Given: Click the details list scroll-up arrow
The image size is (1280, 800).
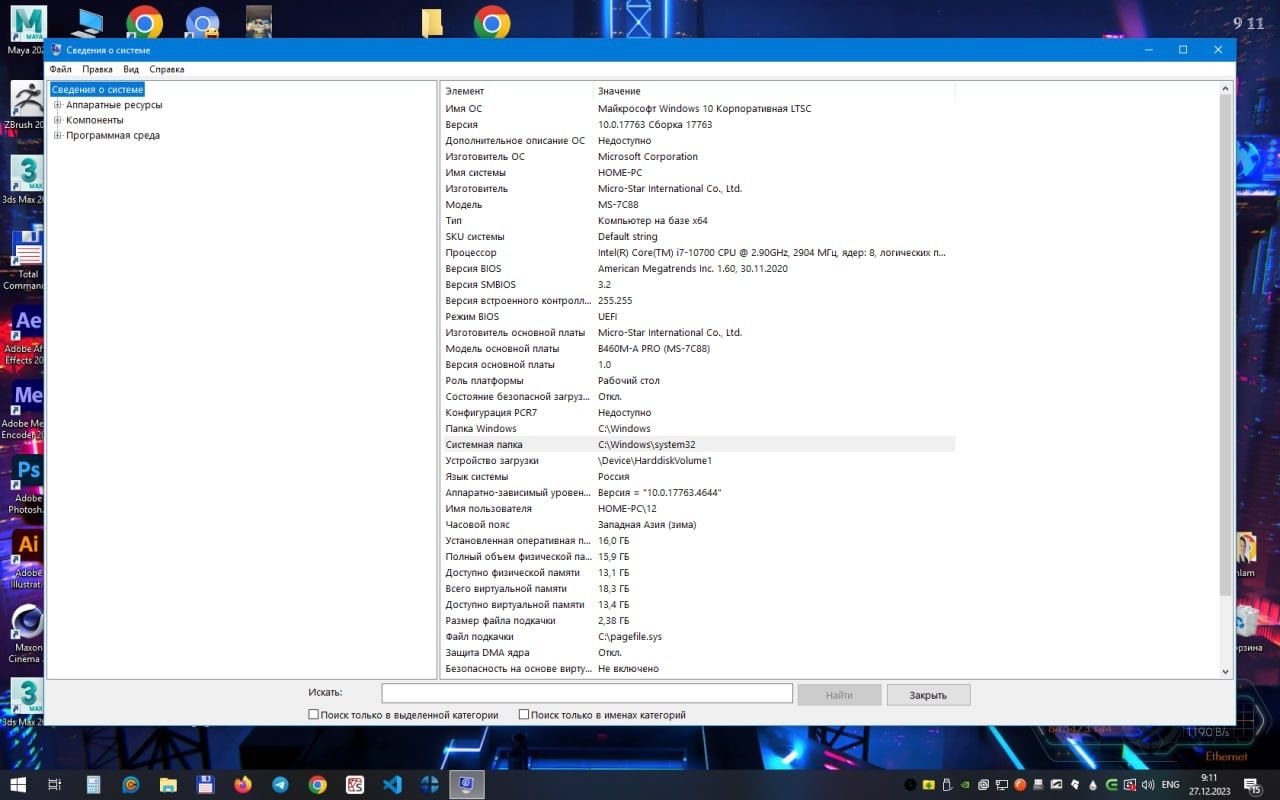Looking at the screenshot, I should pyautogui.click(x=1225, y=90).
